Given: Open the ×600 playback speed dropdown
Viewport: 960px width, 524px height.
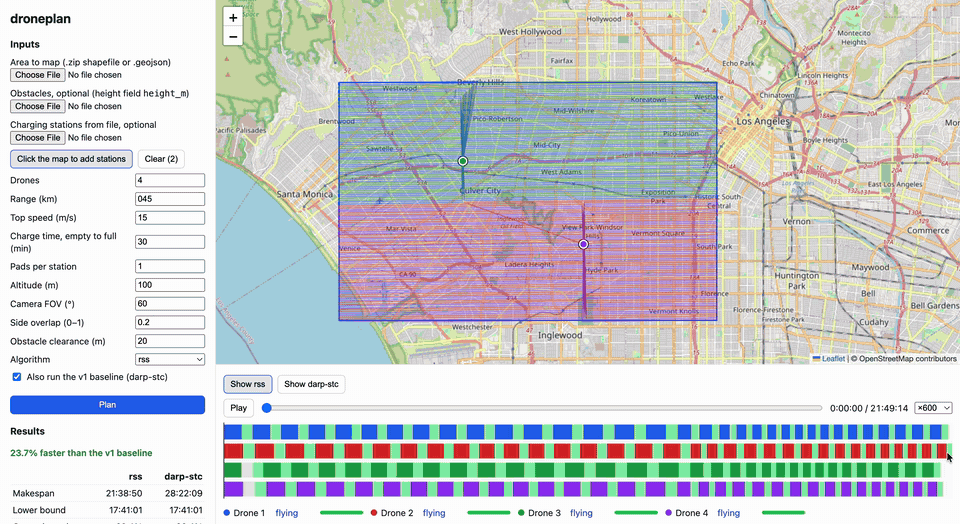Looking at the screenshot, I should pos(933,408).
